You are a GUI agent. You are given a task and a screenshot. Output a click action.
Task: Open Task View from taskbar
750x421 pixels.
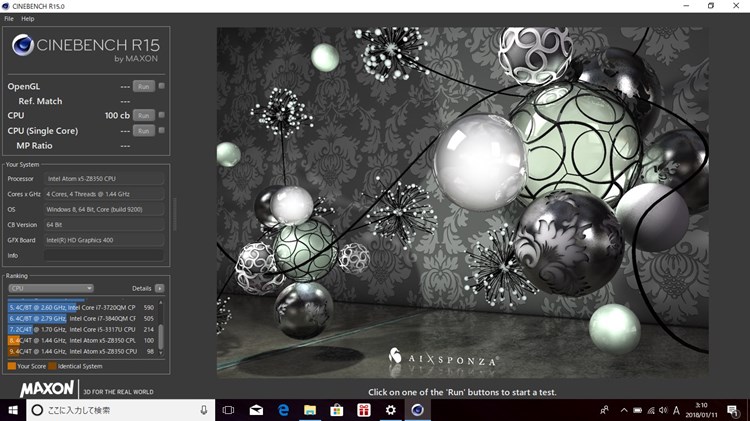(229, 410)
